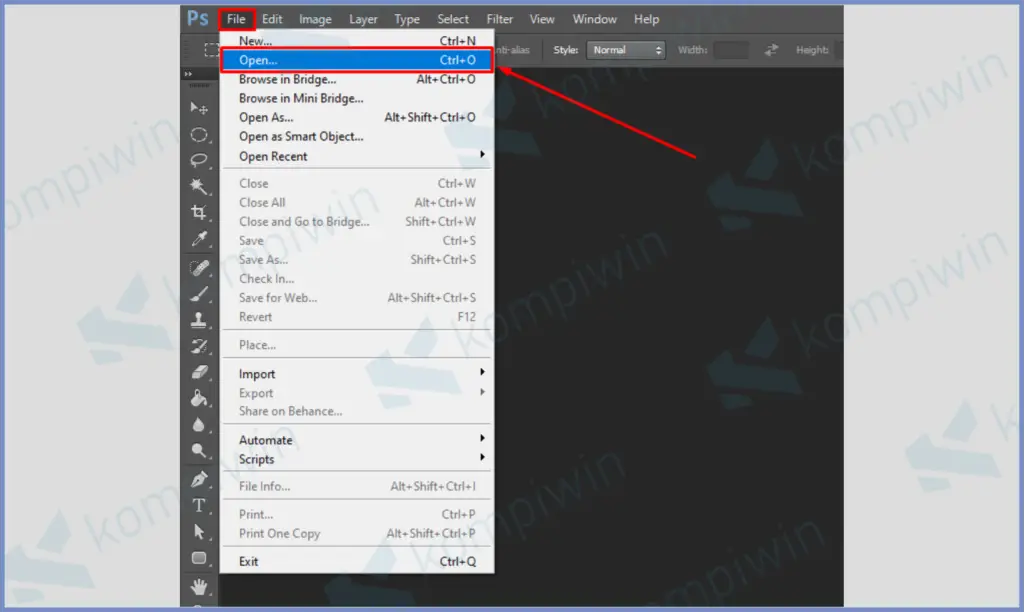Expand the Automate submenu

click(357, 440)
